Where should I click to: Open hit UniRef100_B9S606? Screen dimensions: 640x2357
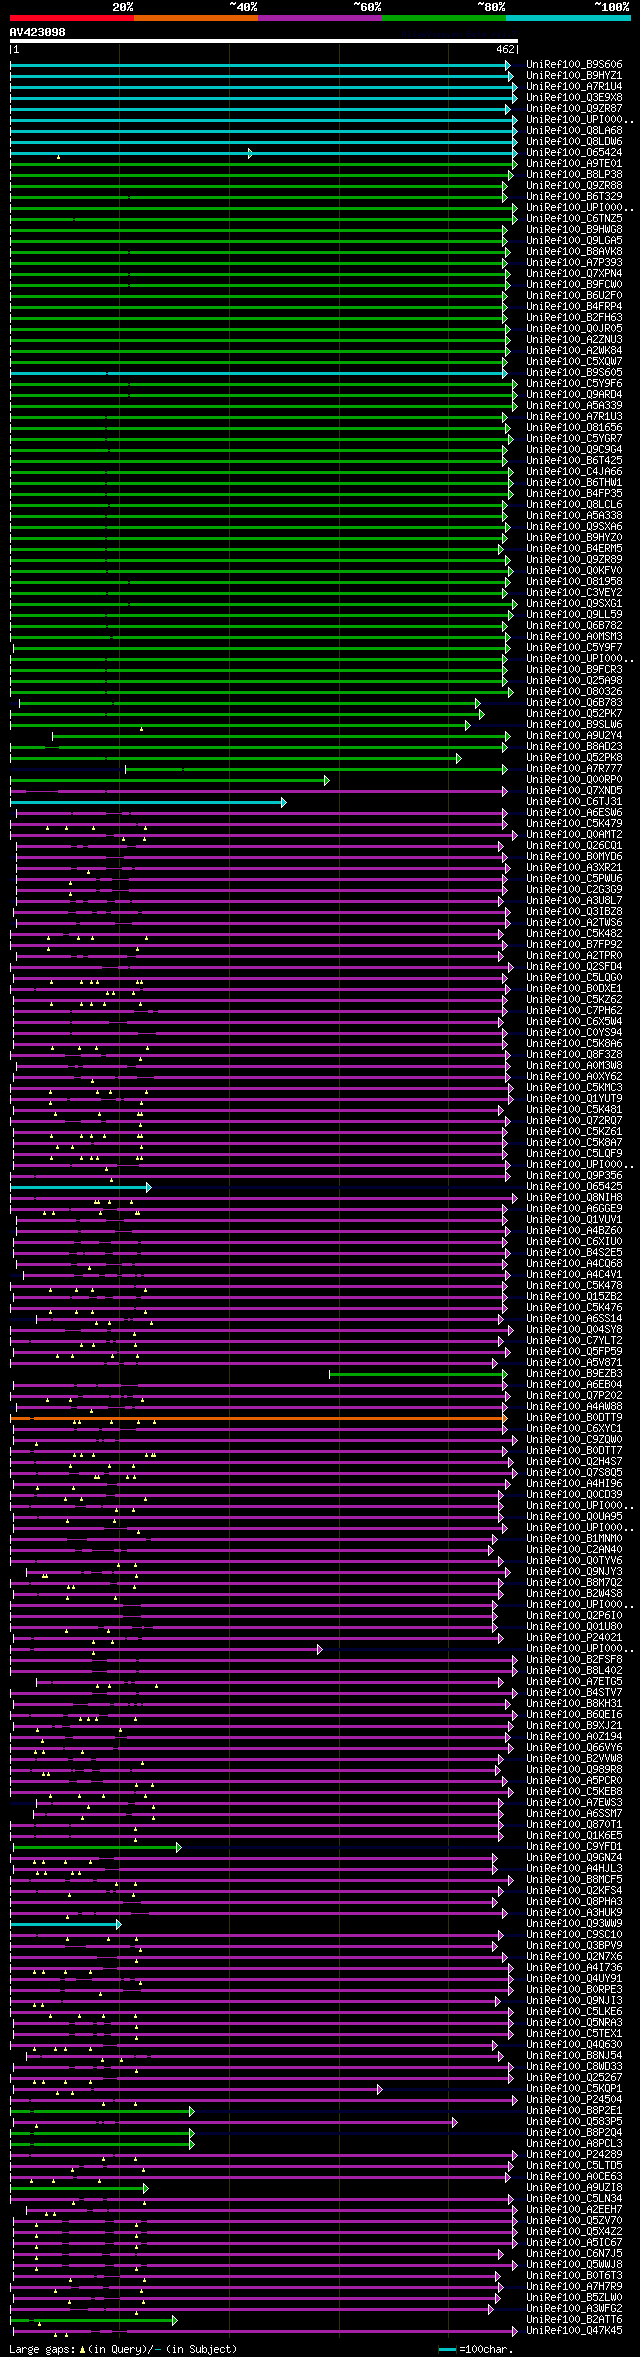pos(574,65)
